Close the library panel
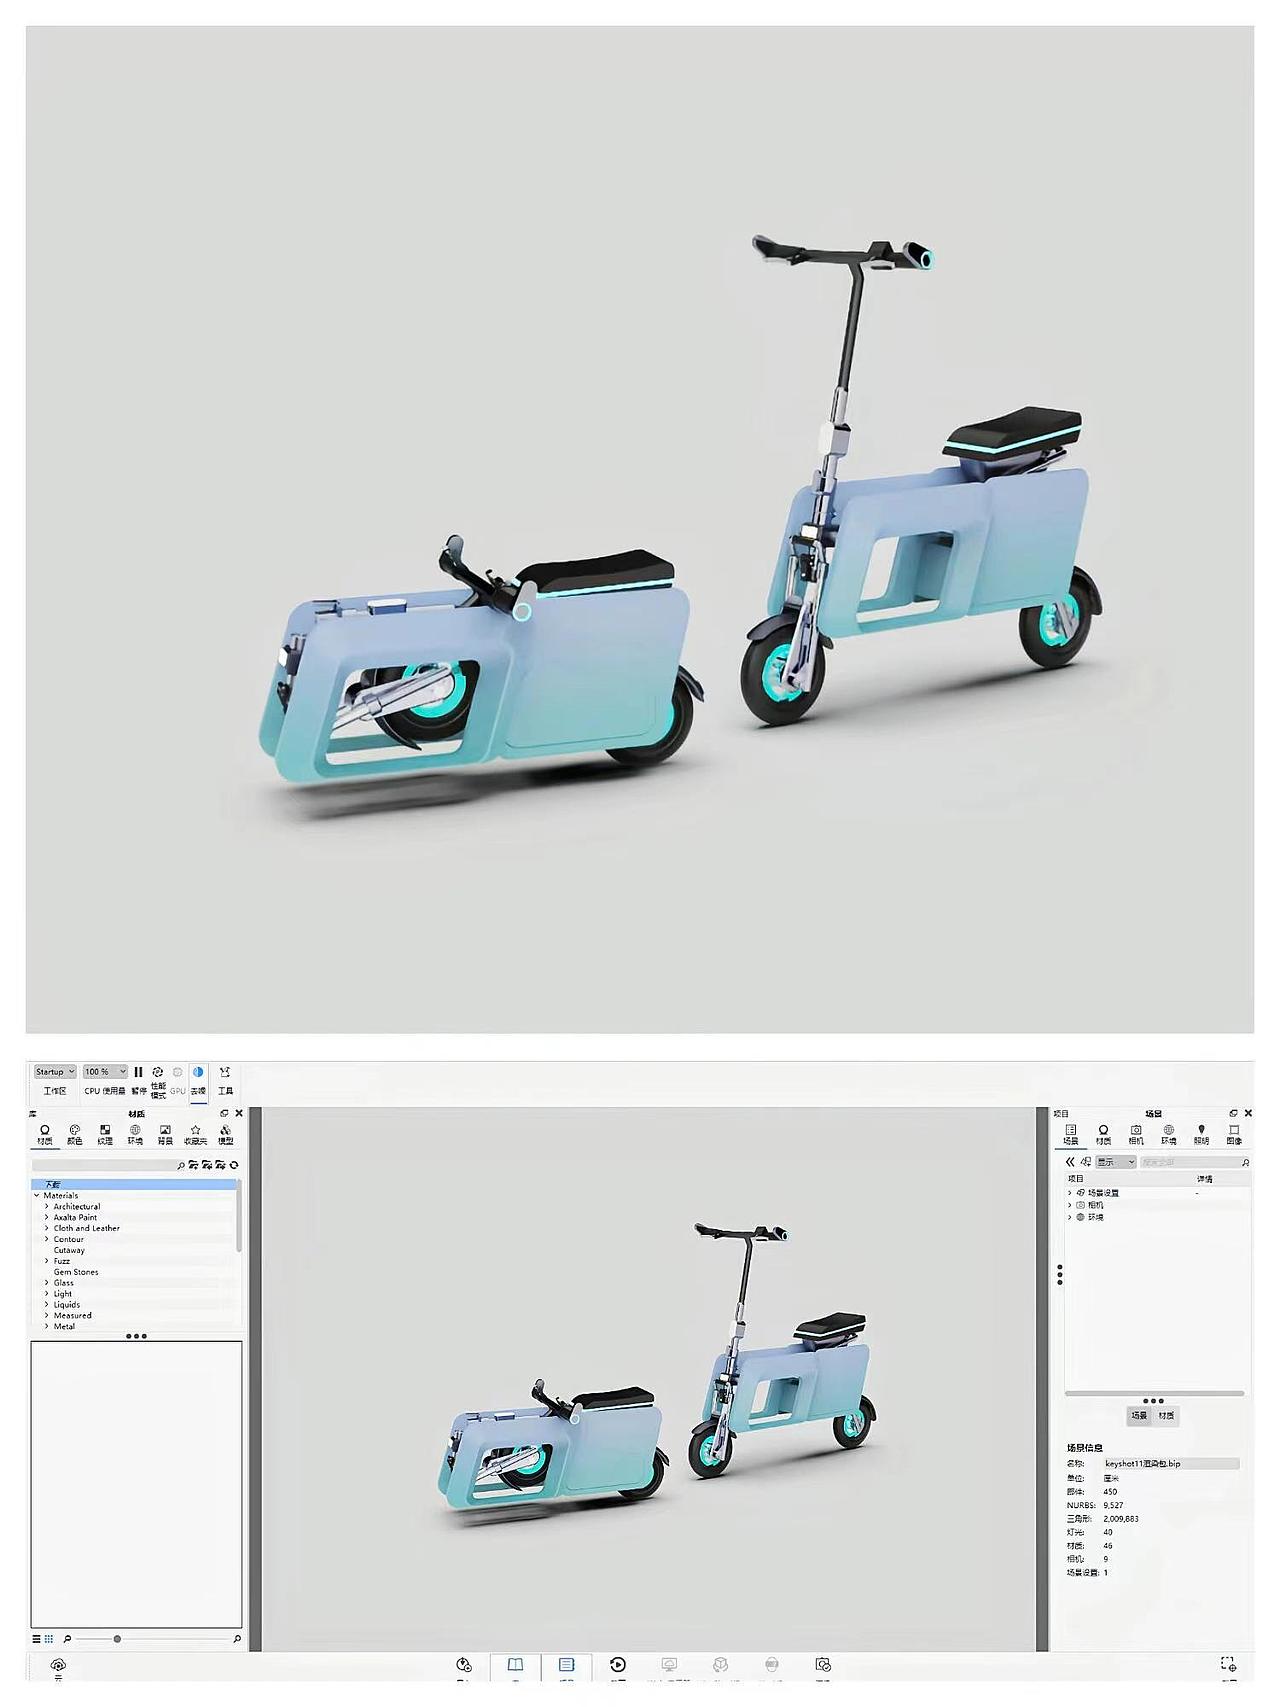Viewport: 1280px width, 1707px height. click(239, 1113)
